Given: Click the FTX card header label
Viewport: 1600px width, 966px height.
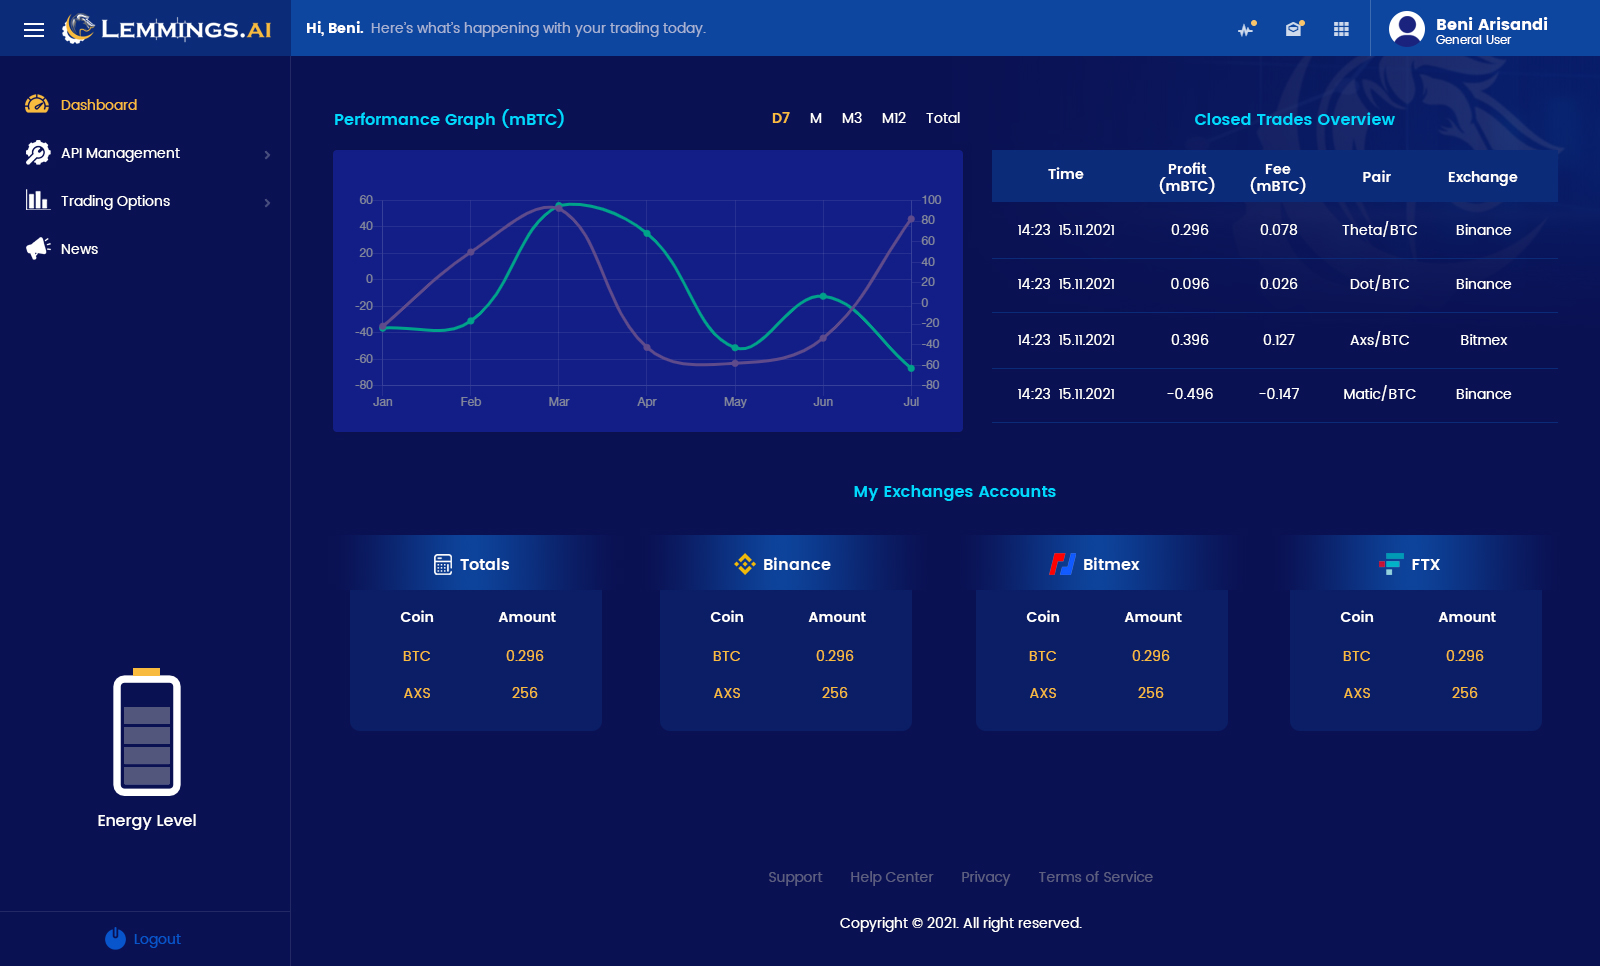Looking at the screenshot, I should click(x=1426, y=564).
